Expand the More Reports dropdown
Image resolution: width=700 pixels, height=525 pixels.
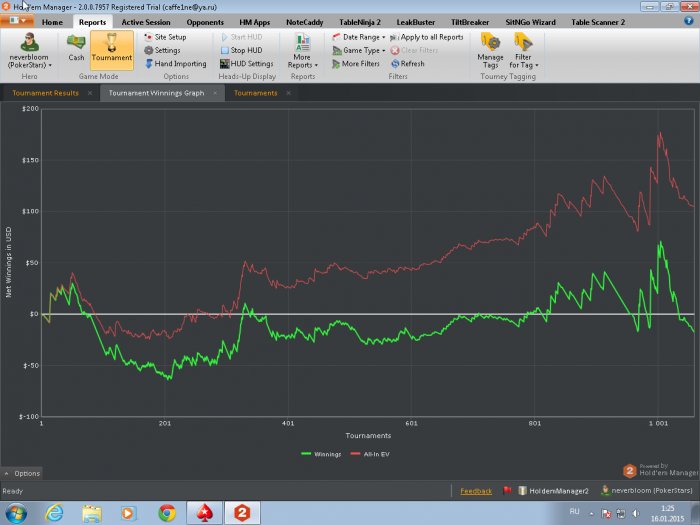pos(302,48)
